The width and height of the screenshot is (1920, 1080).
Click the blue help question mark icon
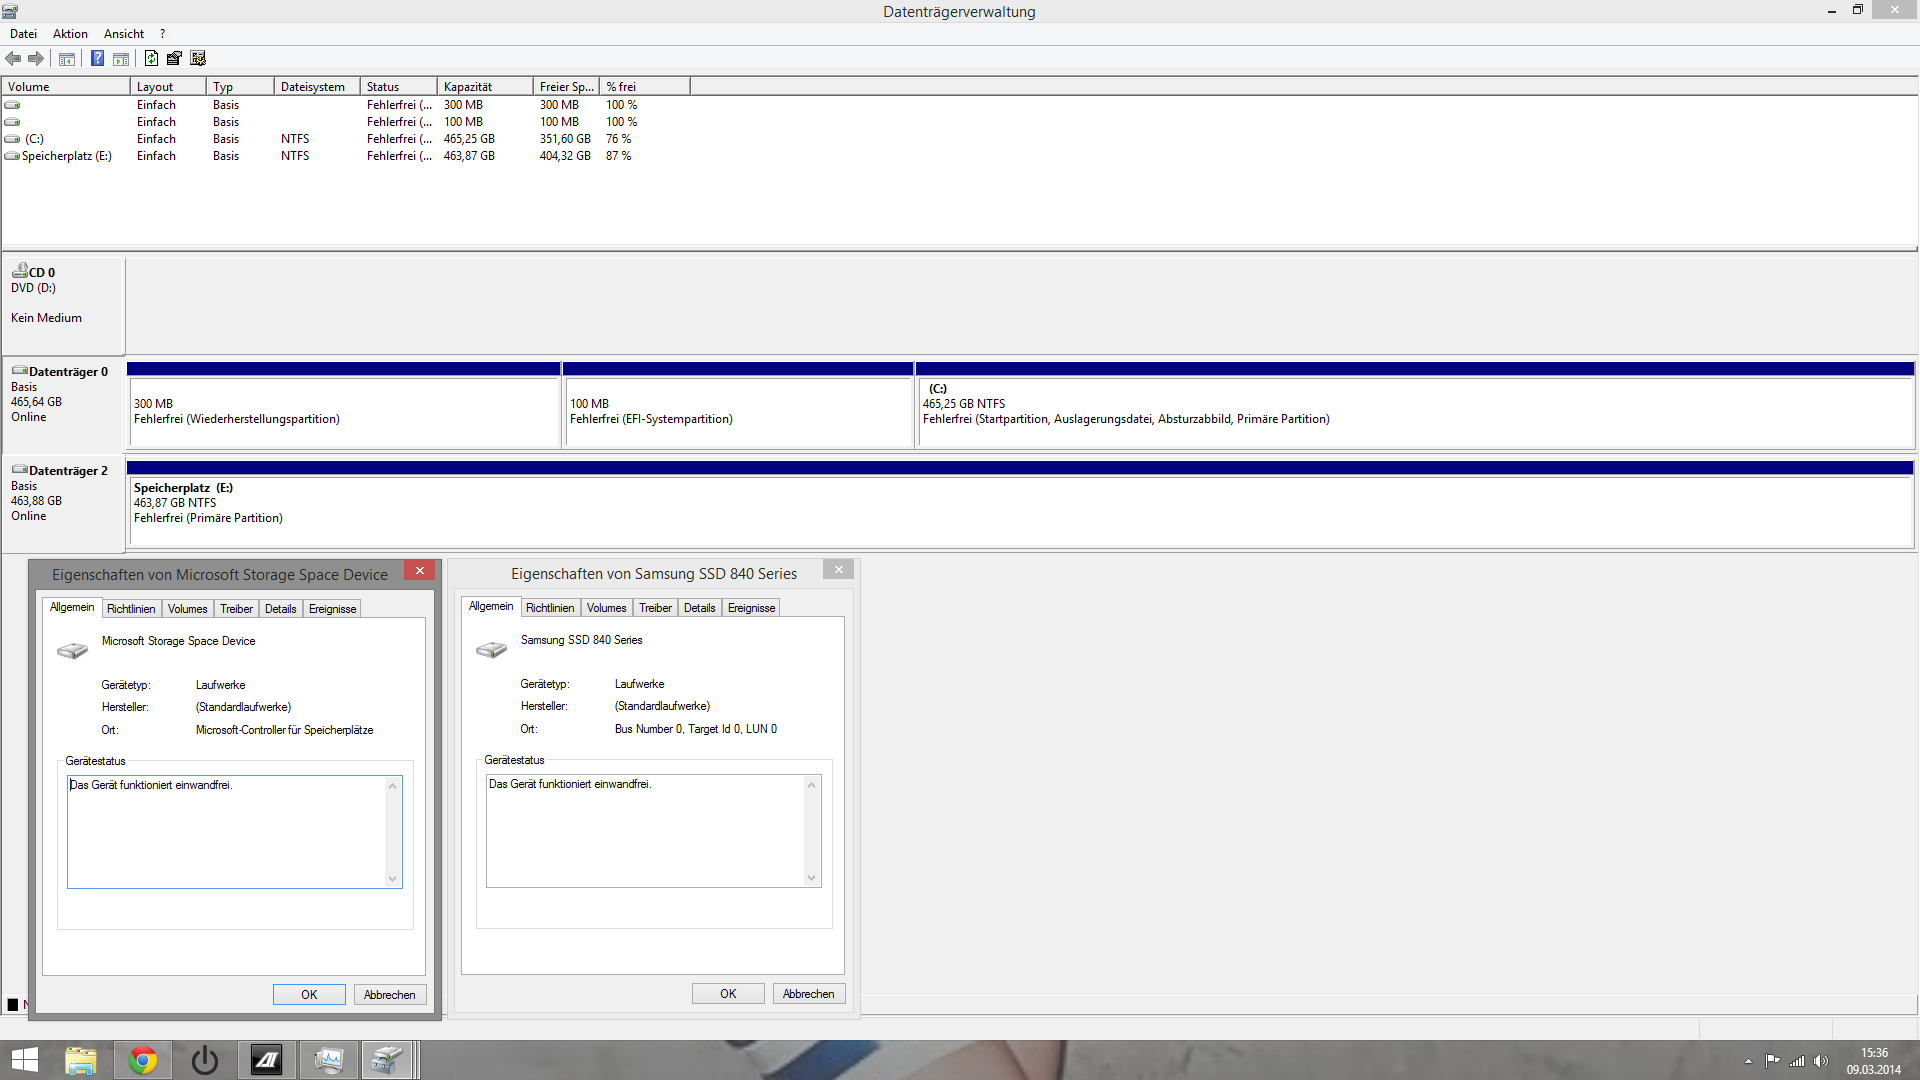tap(97, 59)
